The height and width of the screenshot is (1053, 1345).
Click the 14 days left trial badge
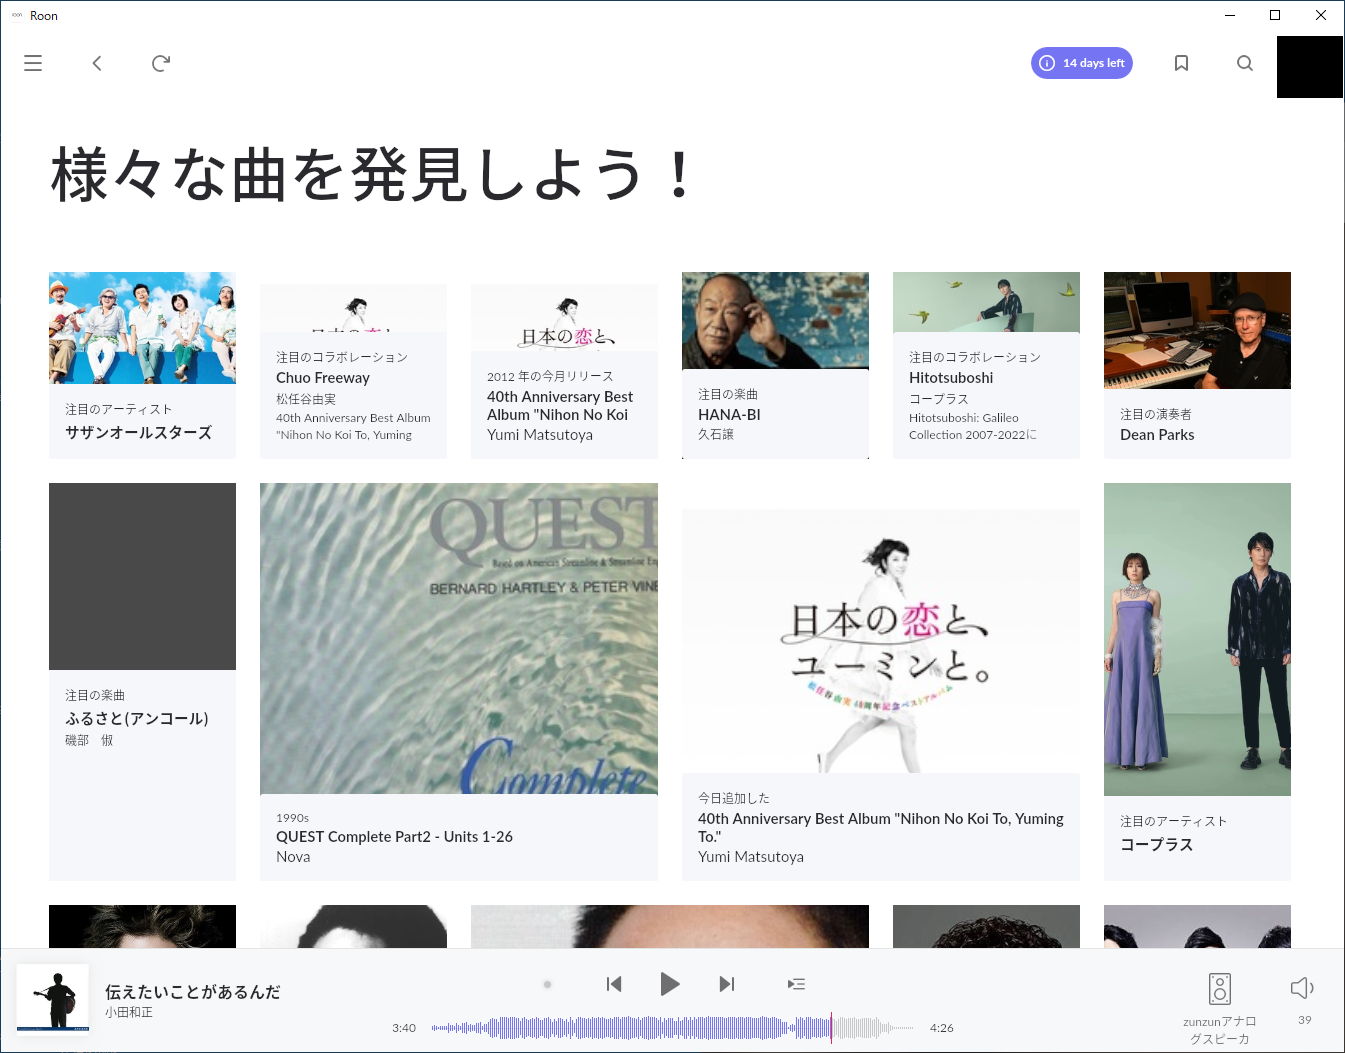coord(1082,63)
